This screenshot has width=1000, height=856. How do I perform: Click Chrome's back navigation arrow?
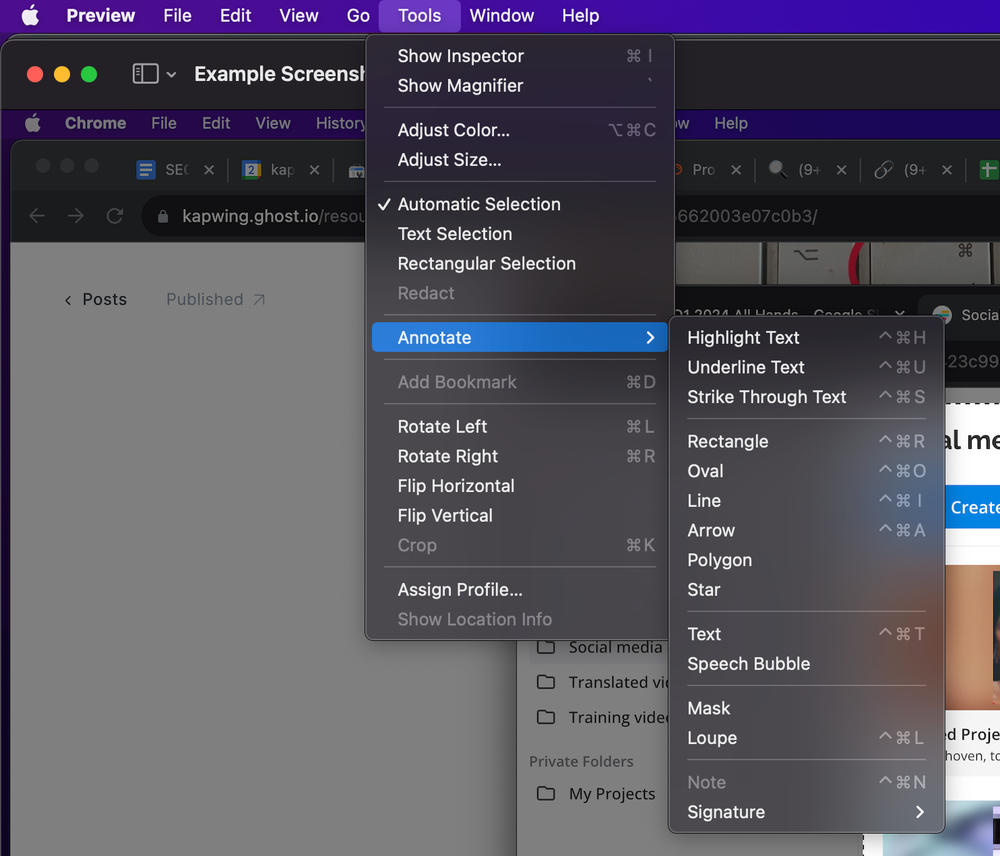(36, 215)
